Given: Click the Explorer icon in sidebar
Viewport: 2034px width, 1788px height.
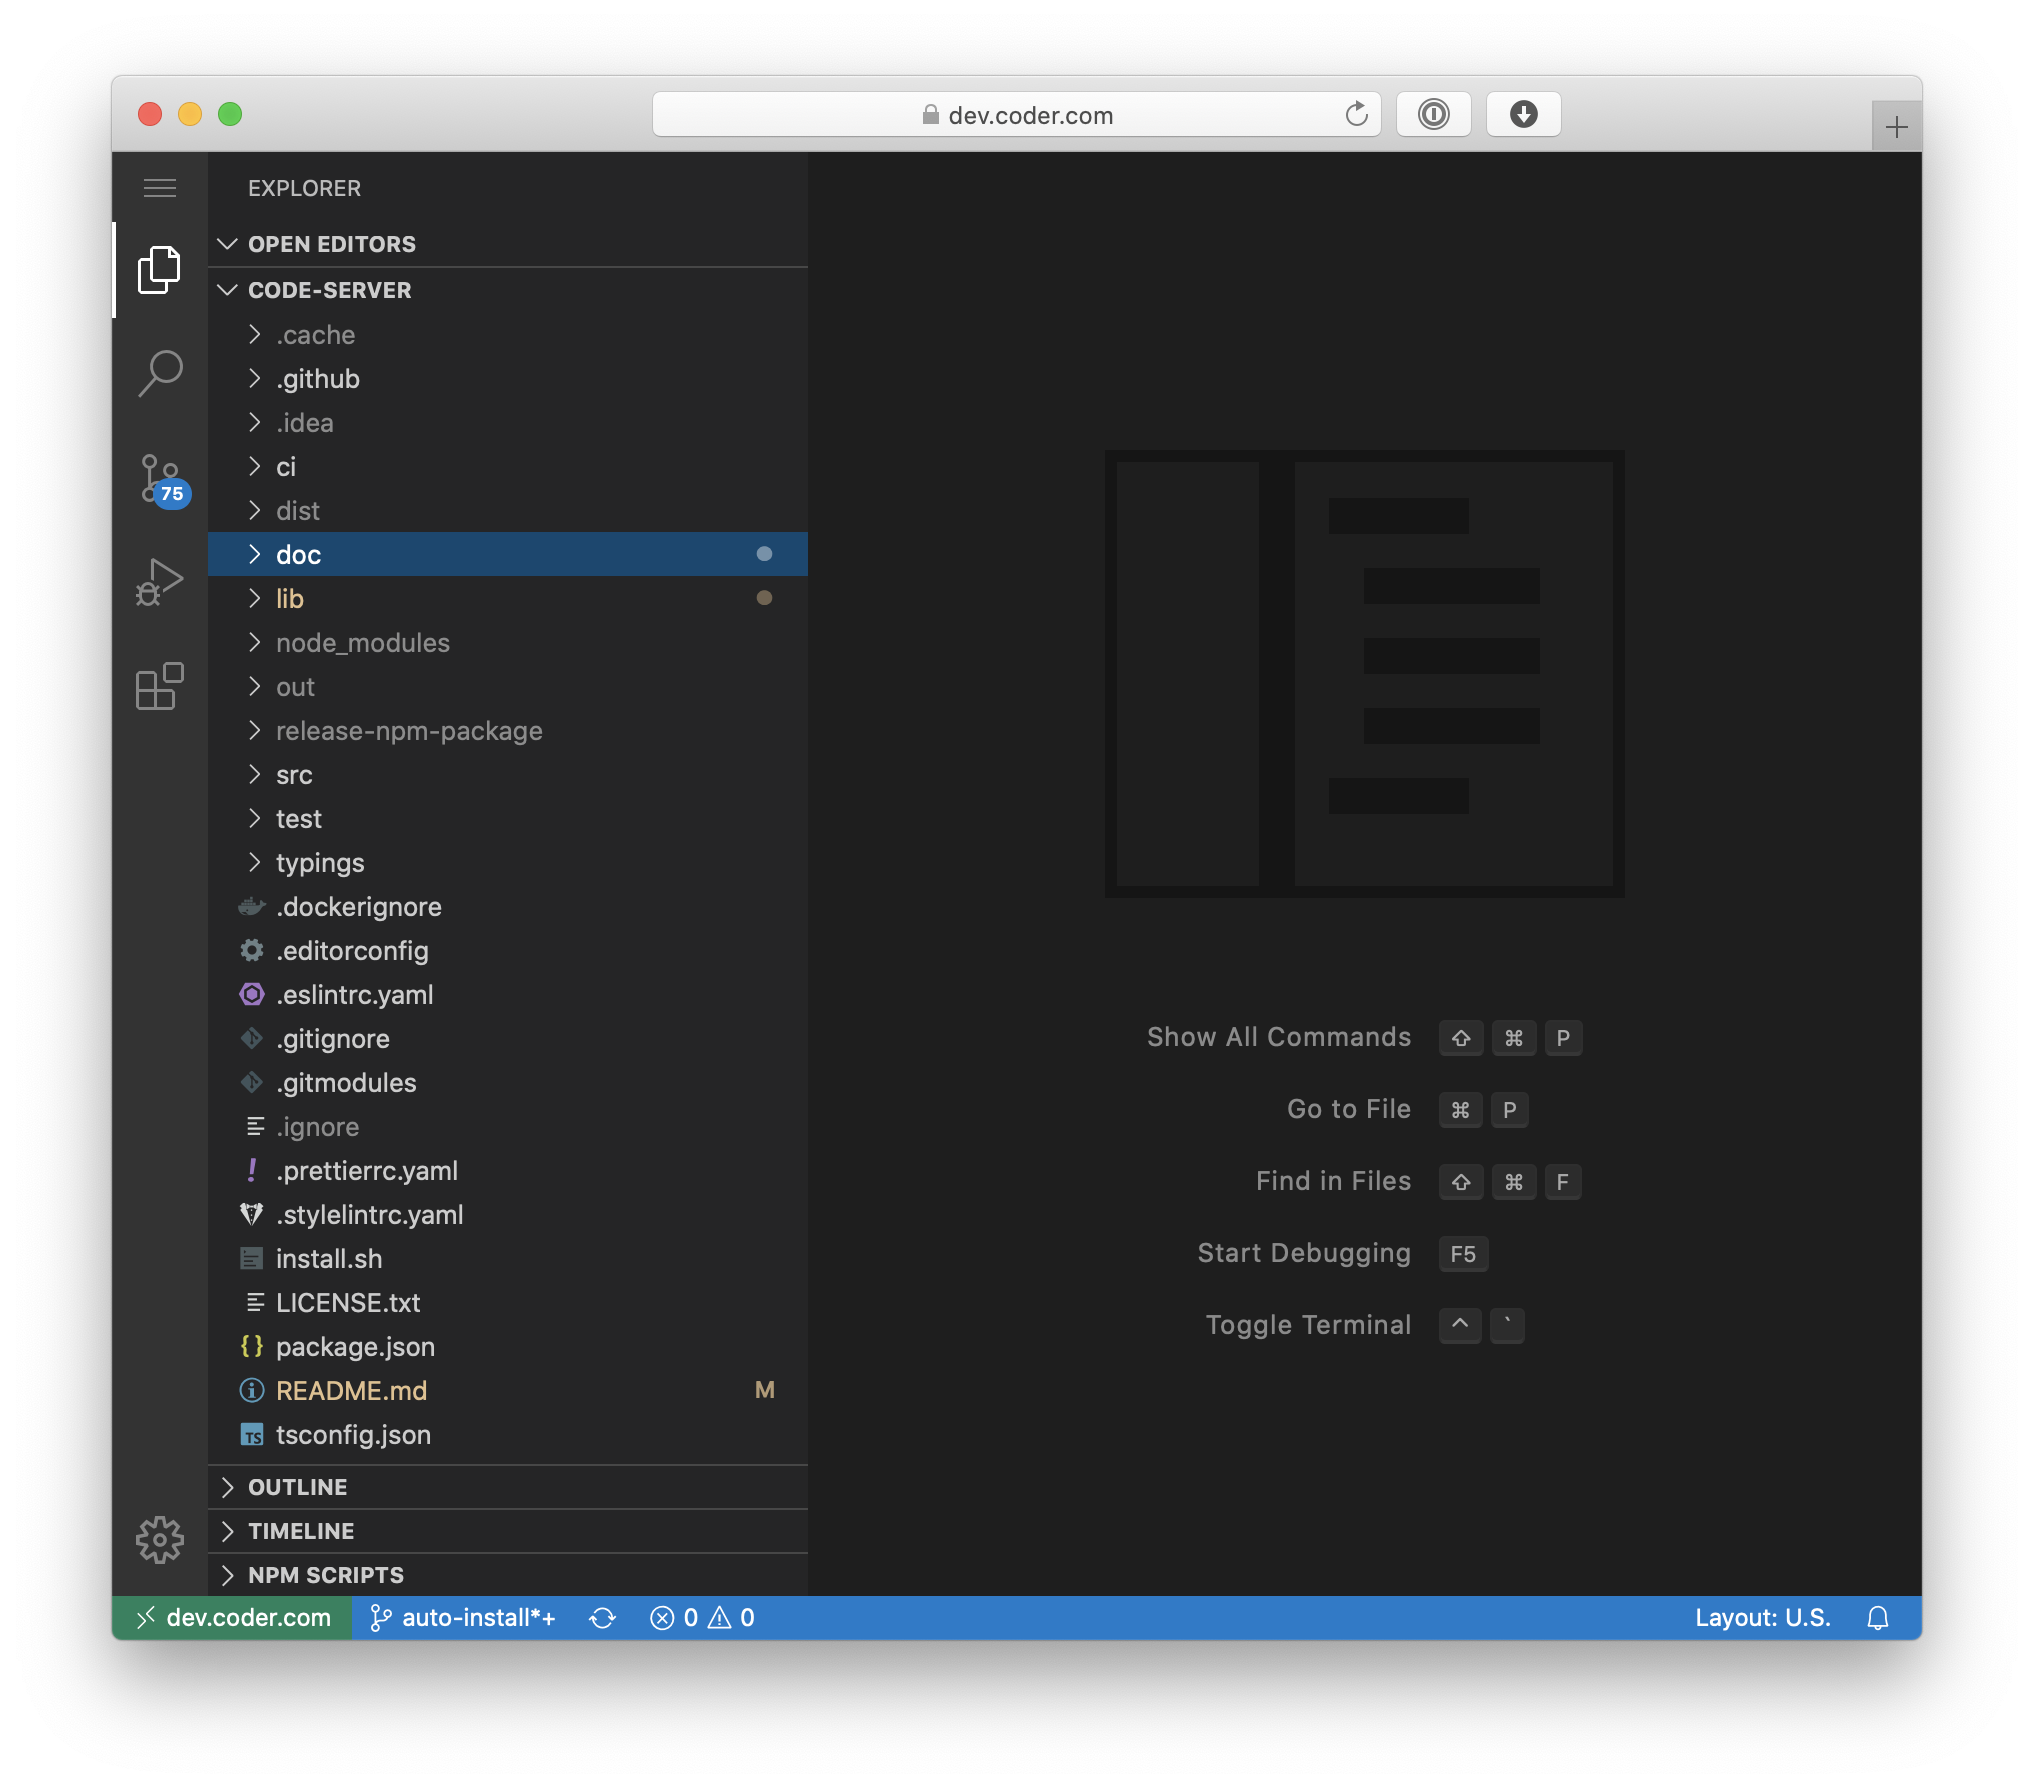Looking at the screenshot, I should coord(159,268).
